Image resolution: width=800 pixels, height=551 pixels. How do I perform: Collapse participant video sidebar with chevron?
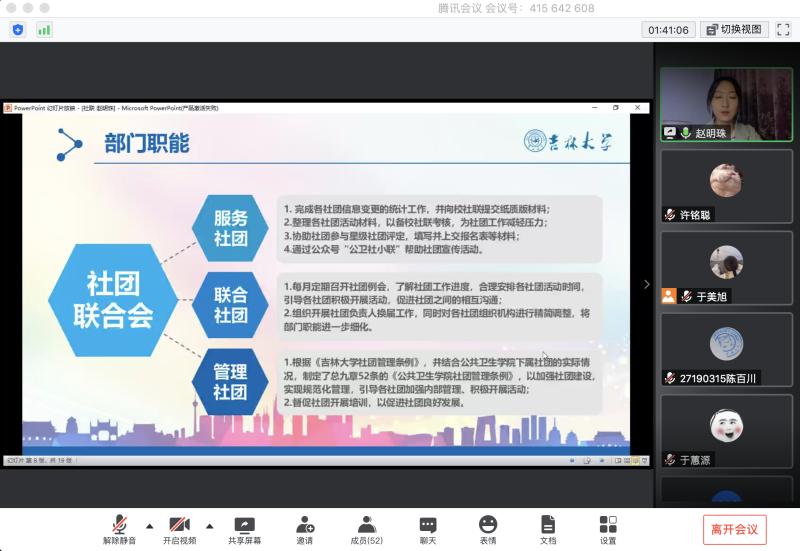coord(646,285)
